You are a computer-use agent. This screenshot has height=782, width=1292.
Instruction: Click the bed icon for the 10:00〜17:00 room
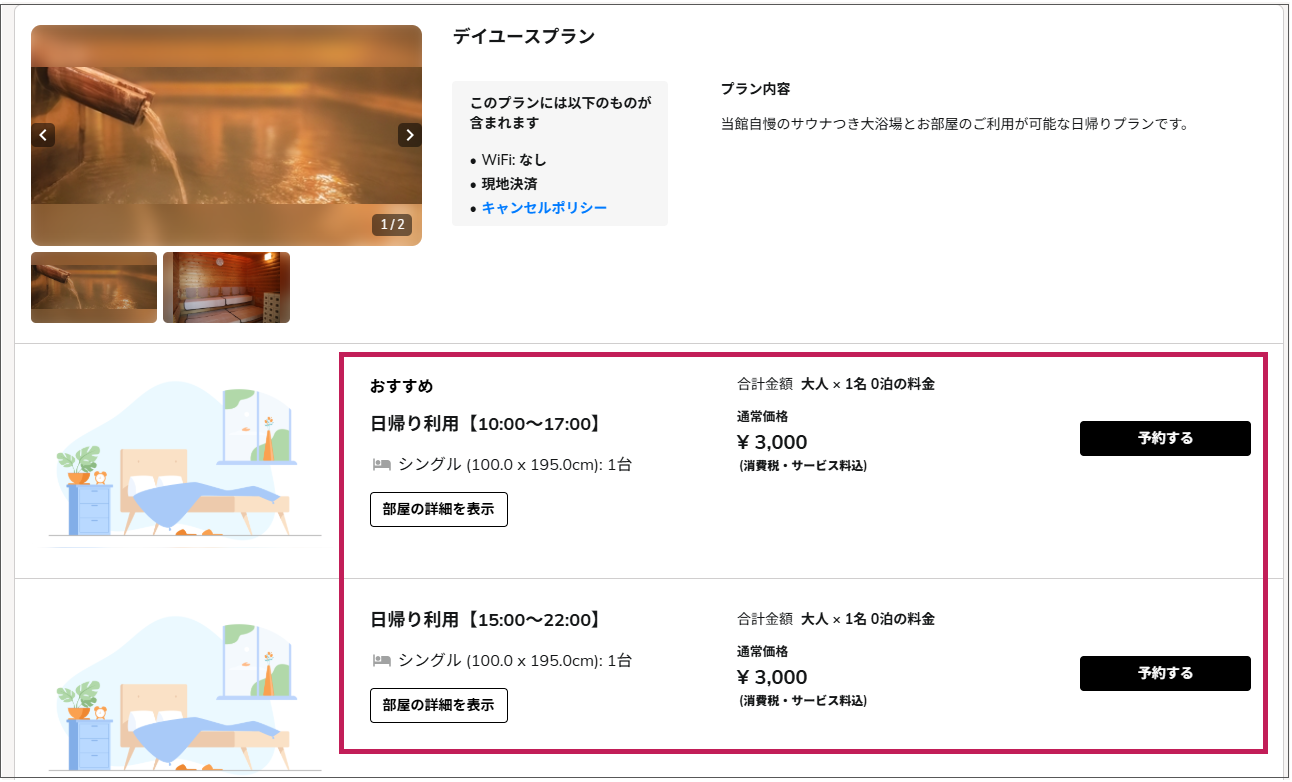click(381, 465)
